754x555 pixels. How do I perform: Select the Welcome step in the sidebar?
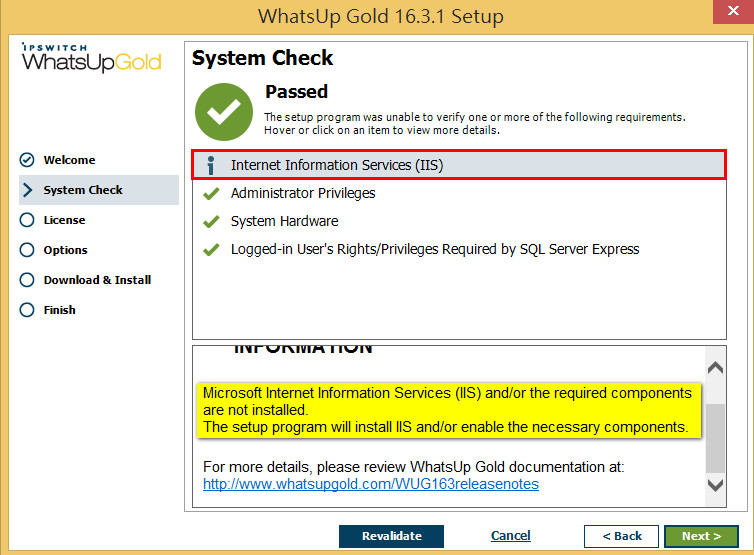coord(69,160)
